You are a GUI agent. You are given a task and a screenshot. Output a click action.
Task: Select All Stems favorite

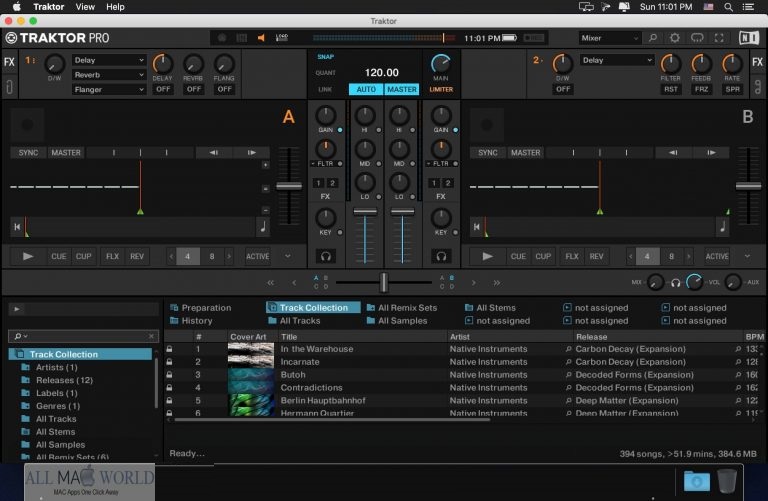click(490, 308)
